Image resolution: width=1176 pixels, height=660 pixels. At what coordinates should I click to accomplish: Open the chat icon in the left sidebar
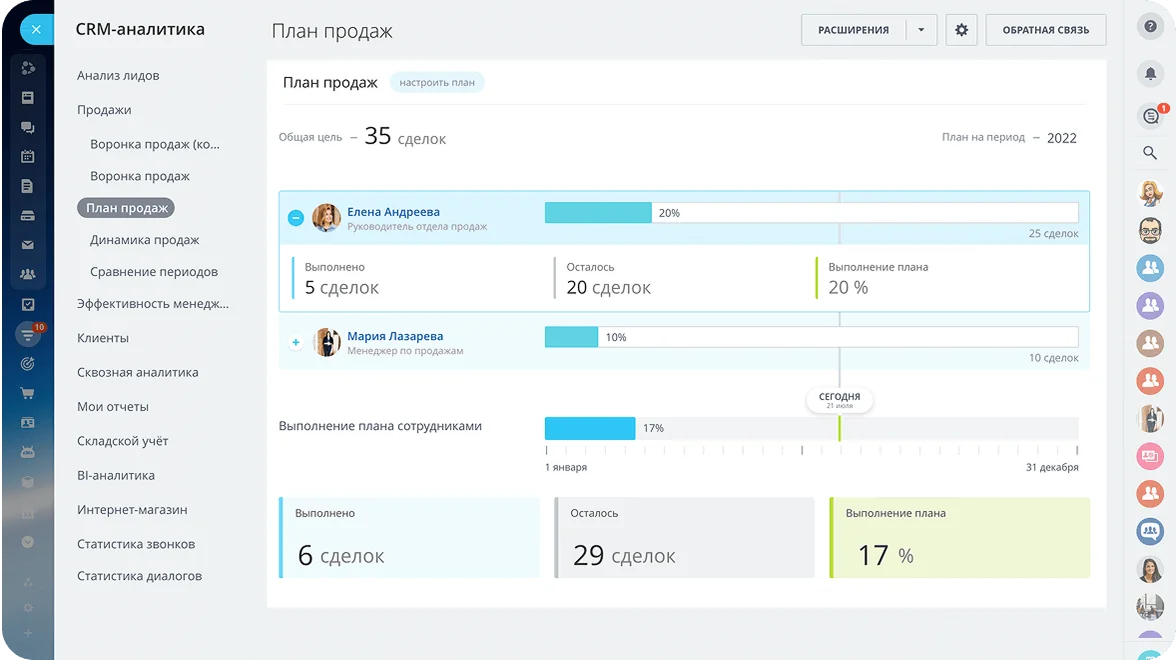click(x=28, y=127)
